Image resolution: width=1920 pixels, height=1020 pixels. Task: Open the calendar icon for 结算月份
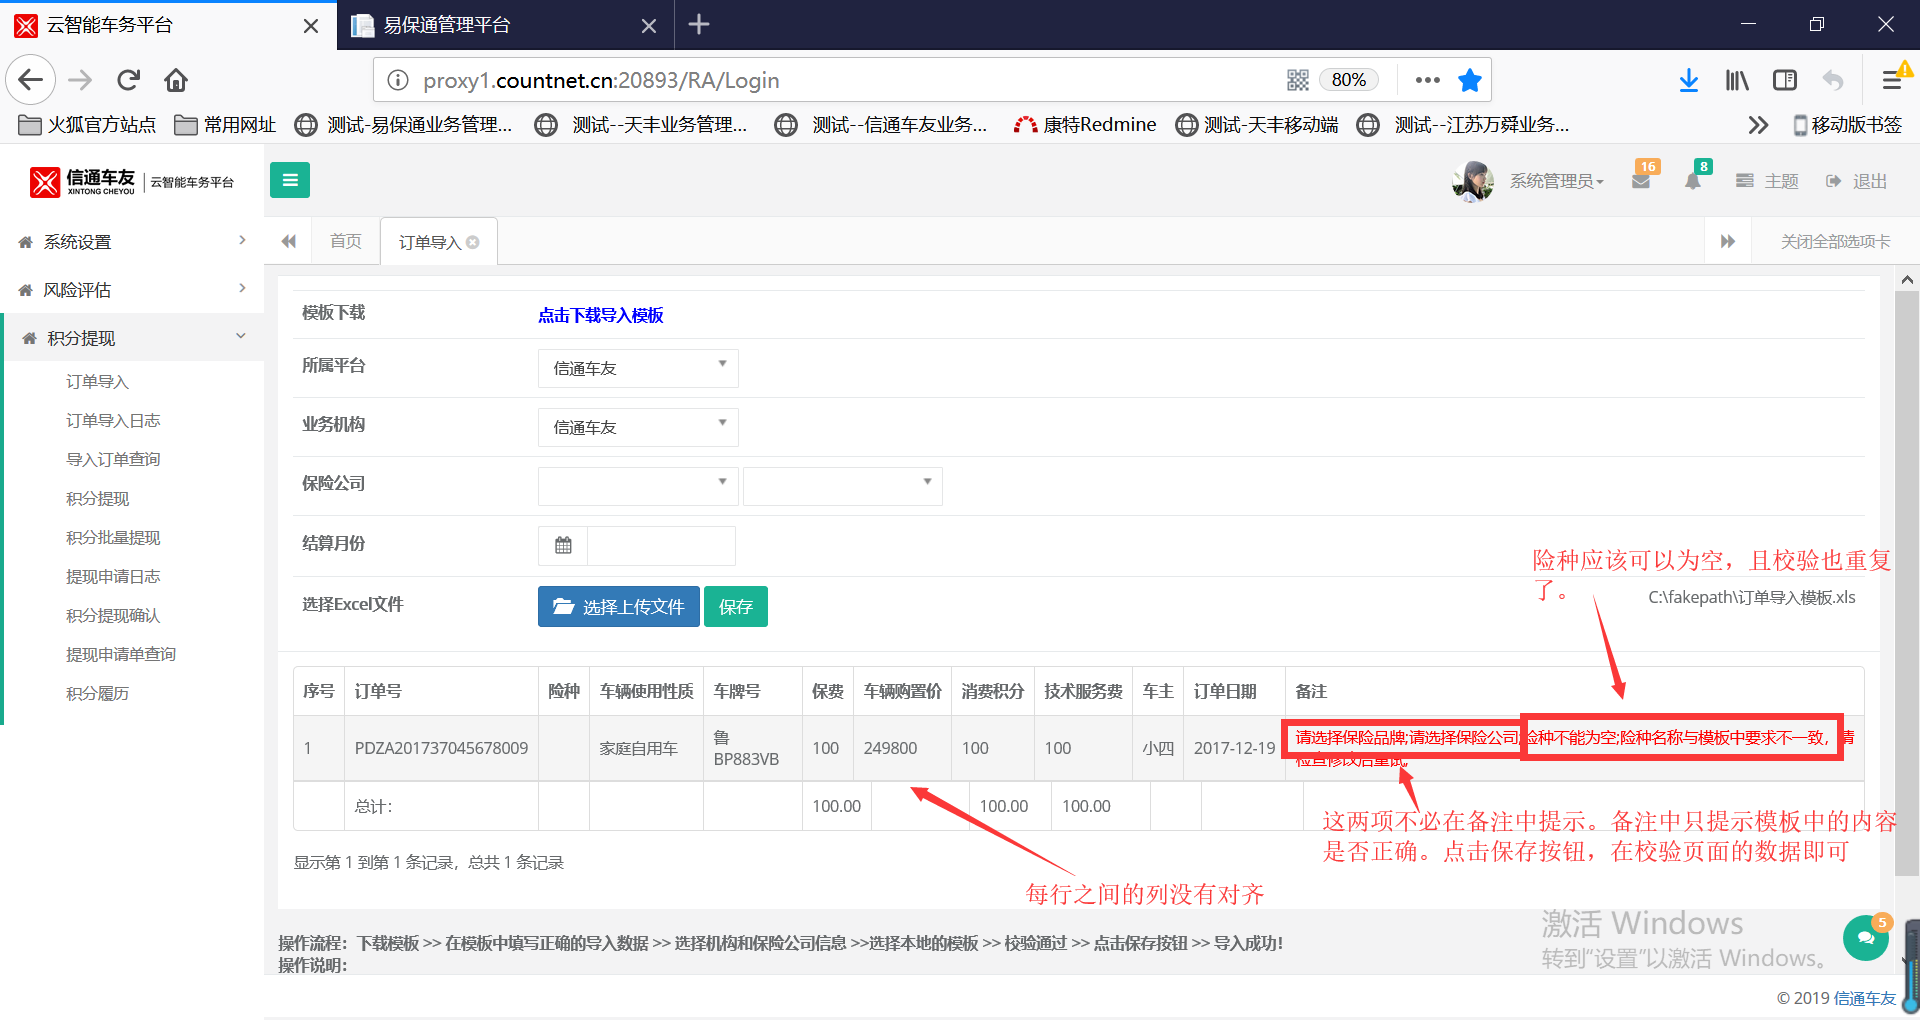563,545
